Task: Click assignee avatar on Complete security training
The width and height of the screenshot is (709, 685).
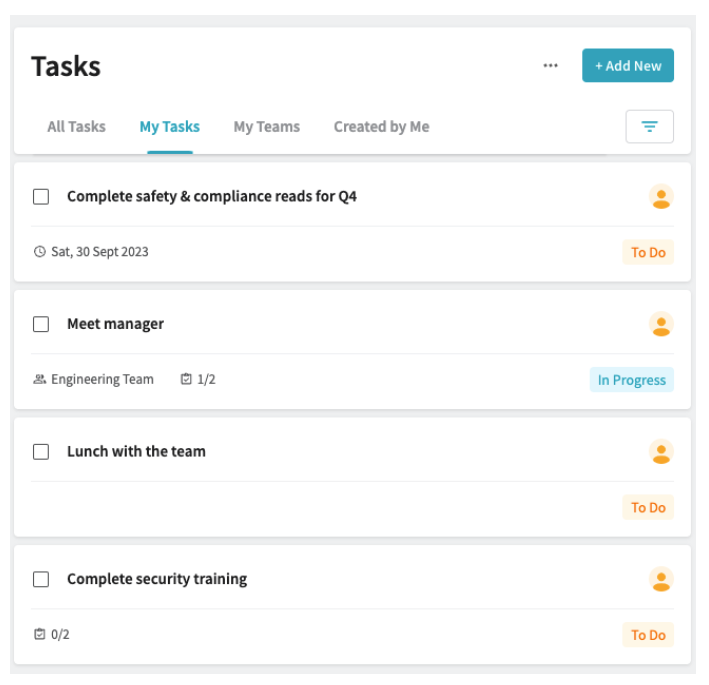Action: pos(661,579)
